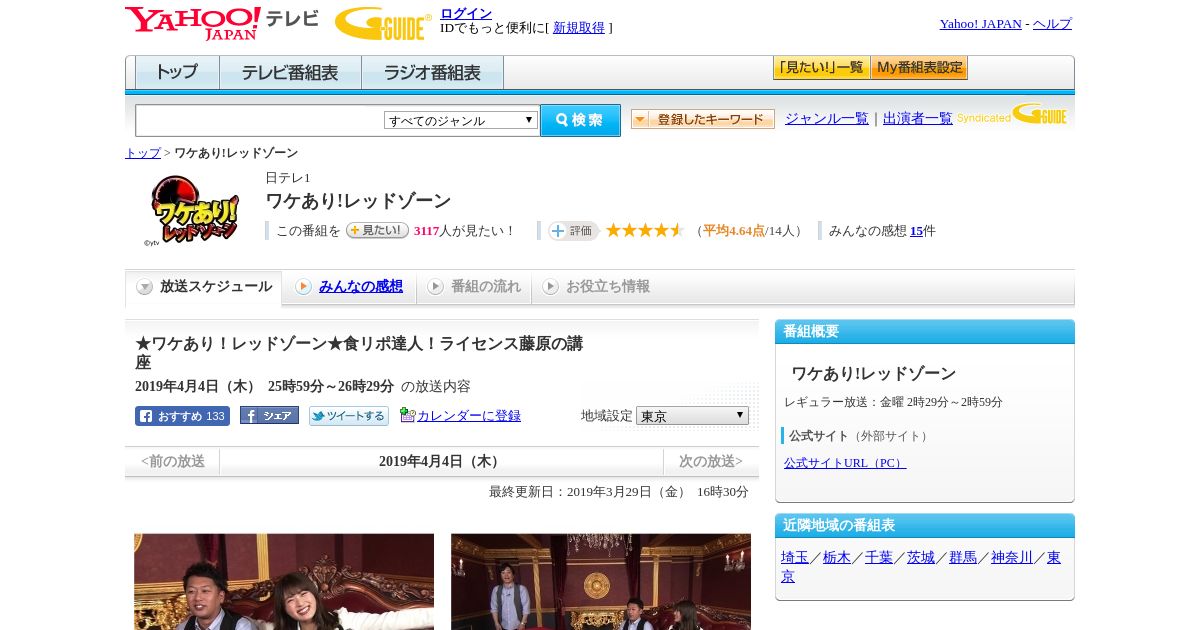
Task: Click Facebook おすすめ 133 button
Action: click(x=182, y=416)
